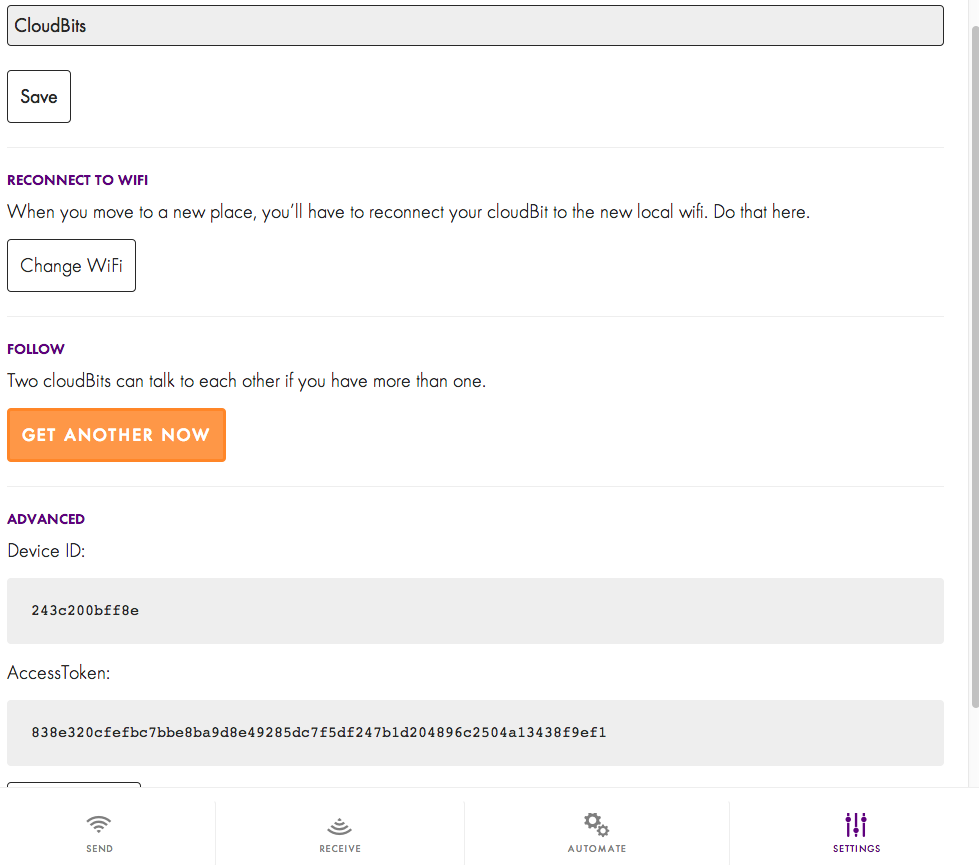The width and height of the screenshot is (979, 865).
Task: Switch to the SEND tab label
Action: 99,849
